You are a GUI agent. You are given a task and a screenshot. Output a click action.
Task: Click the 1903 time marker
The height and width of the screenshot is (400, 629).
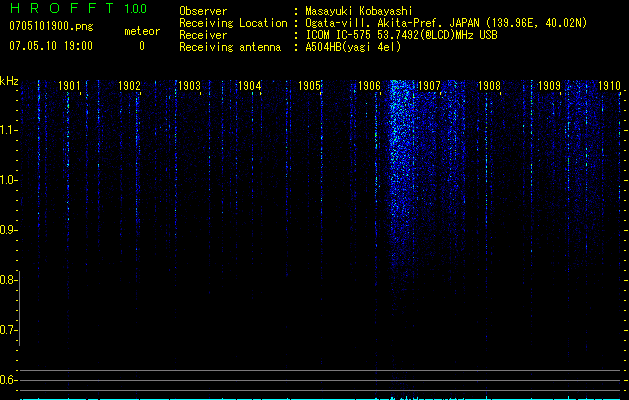[189, 86]
